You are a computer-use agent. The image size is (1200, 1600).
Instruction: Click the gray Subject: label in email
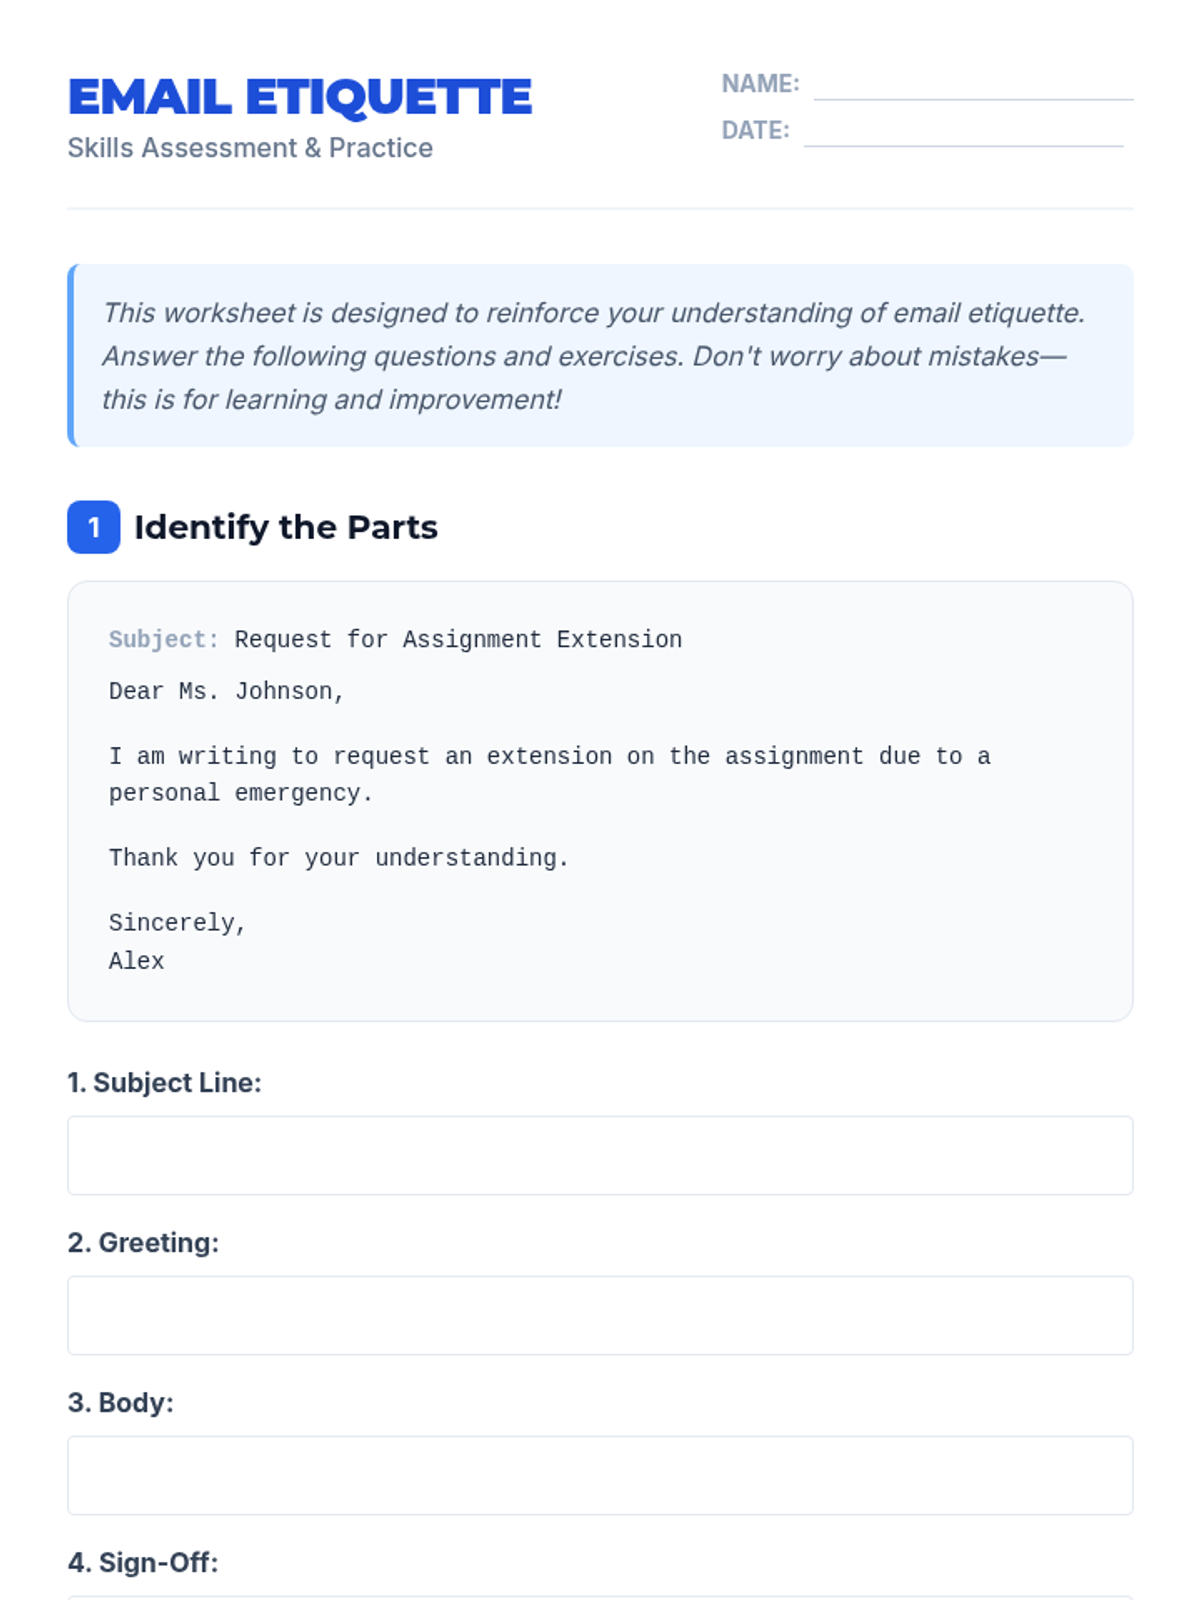pos(163,640)
